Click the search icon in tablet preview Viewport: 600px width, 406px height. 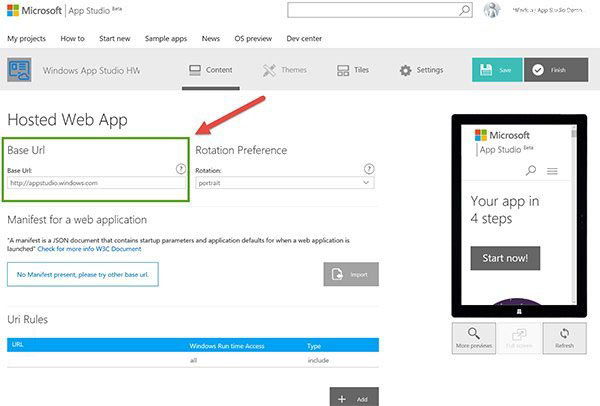click(531, 170)
